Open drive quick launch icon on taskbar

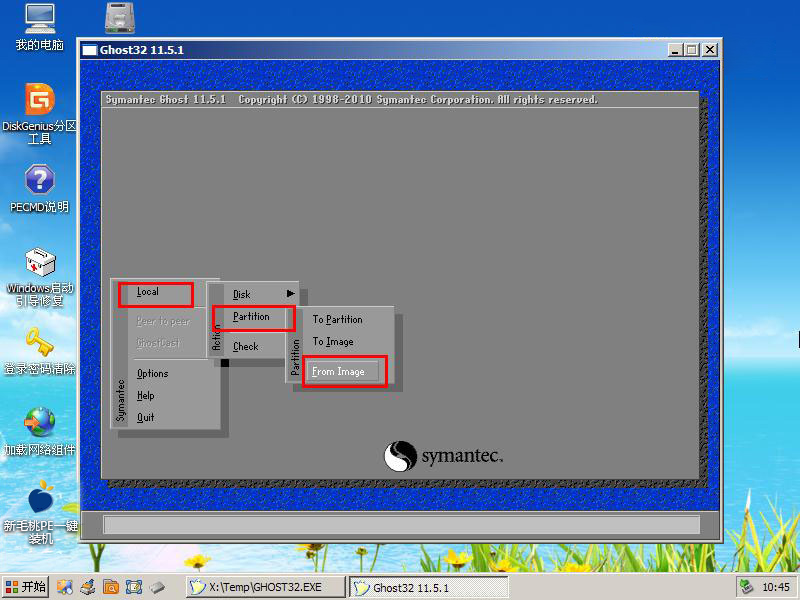157,587
